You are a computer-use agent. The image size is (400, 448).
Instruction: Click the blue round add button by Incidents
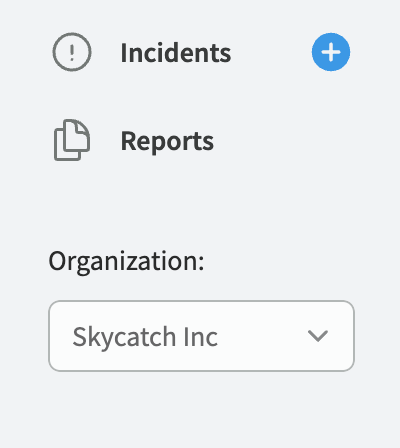pos(331,52)
